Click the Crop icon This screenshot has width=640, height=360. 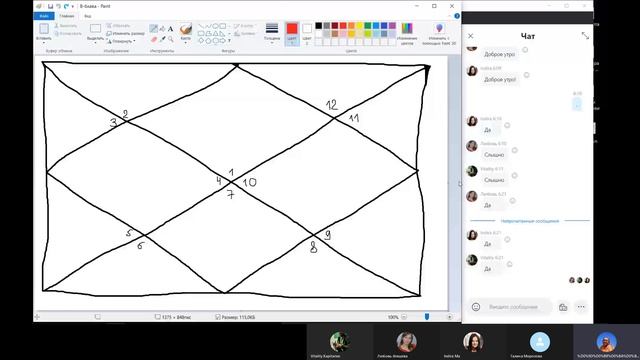[109, 26]
